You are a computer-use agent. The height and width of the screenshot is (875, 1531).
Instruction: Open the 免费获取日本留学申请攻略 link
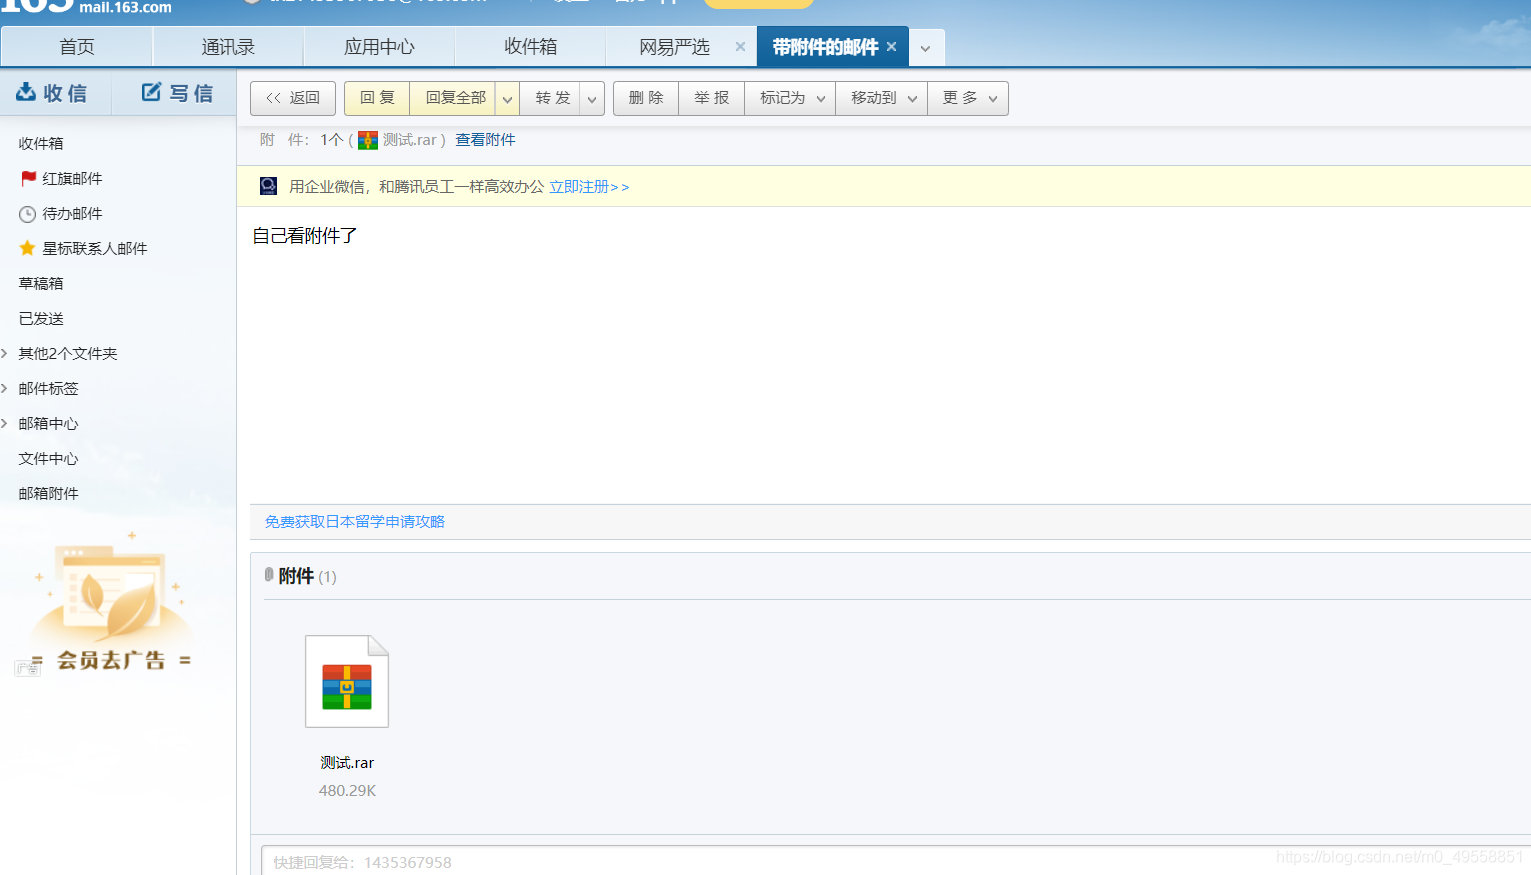point(355,522)
